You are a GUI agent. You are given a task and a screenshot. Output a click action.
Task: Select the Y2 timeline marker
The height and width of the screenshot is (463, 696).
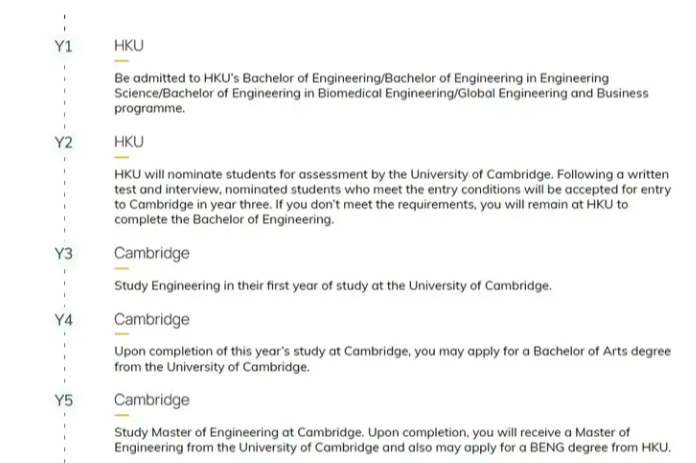click(x=63, y=142)
